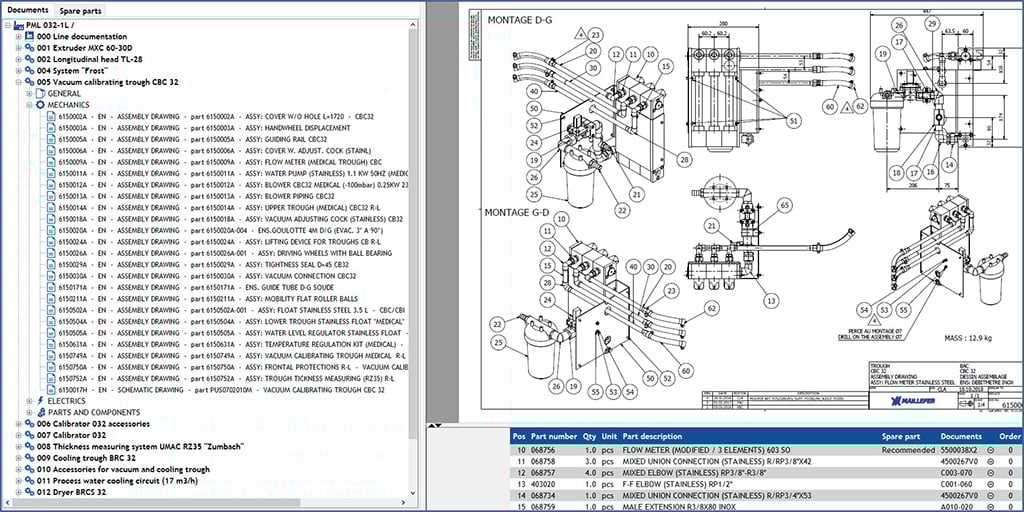Expand 004 System "Frost" node
1024x512 pixels.
pyautogui.click(x=19, y=71)
